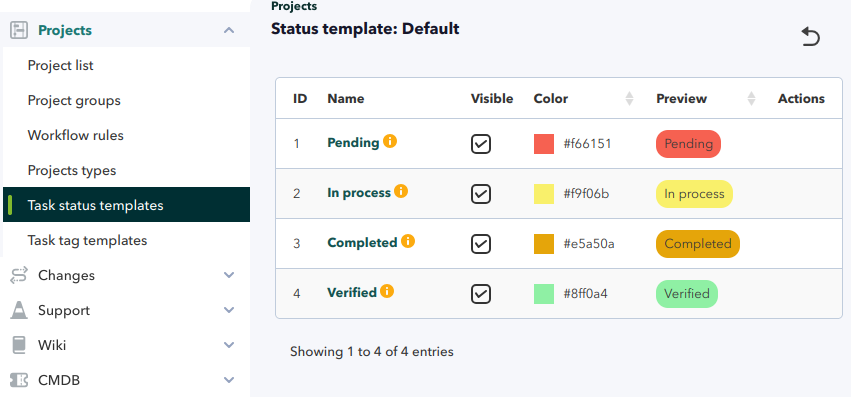Click the back arrow icon

tap(810, 37)
